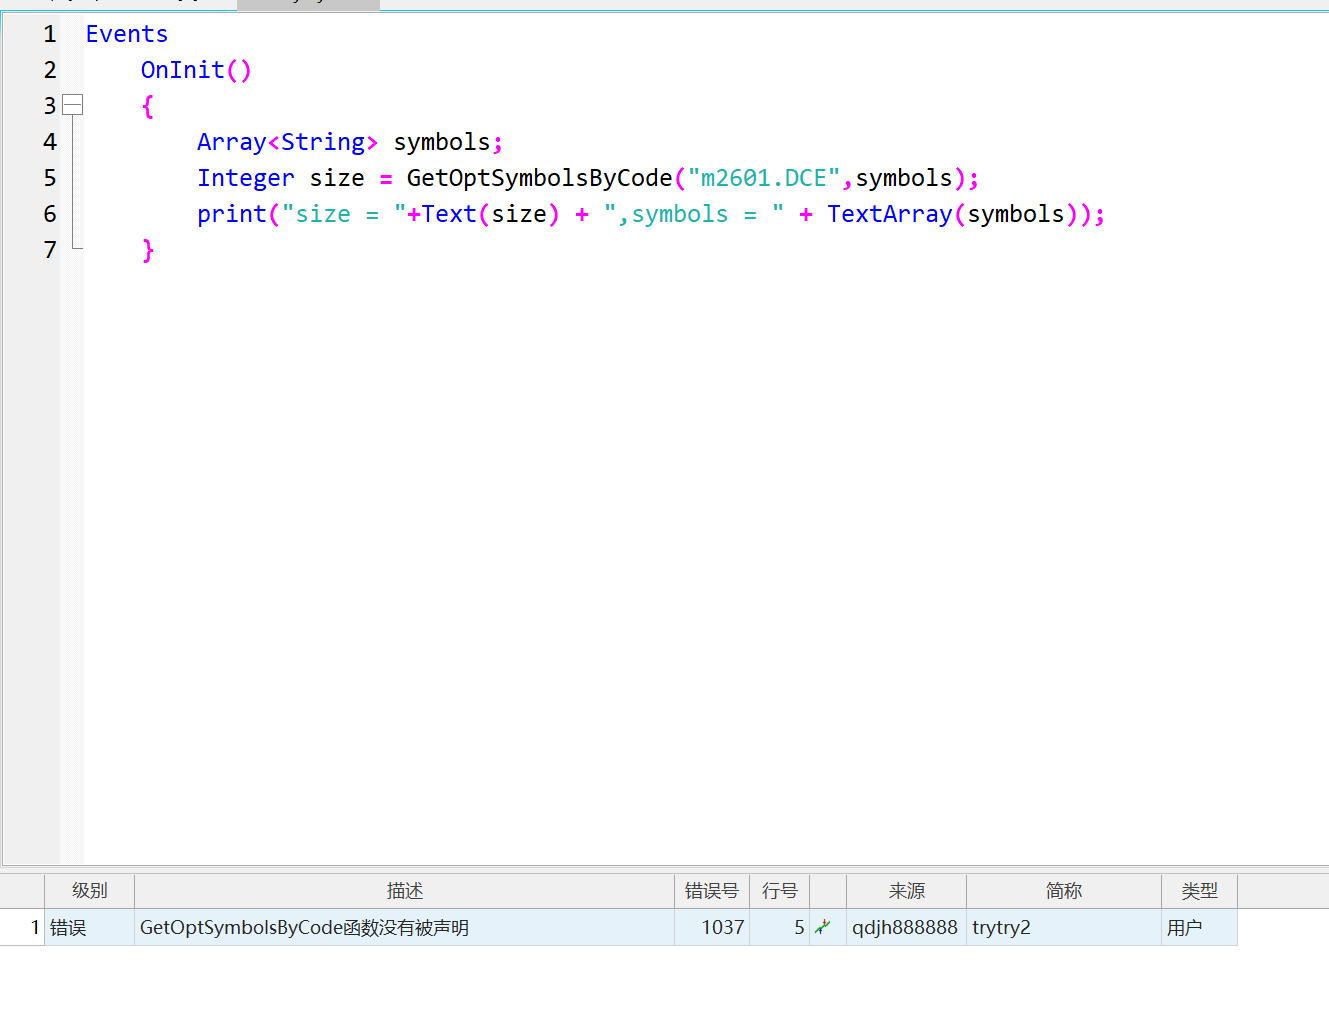The height and width of the screenshot is (1014, 1329).
Task: Sort errors by the 级别 column header
Action: point(89,890)
